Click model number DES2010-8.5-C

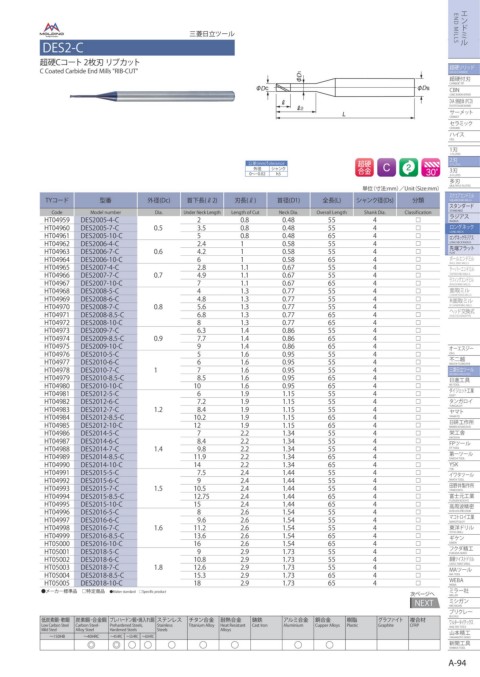click(x=102, y=378)
